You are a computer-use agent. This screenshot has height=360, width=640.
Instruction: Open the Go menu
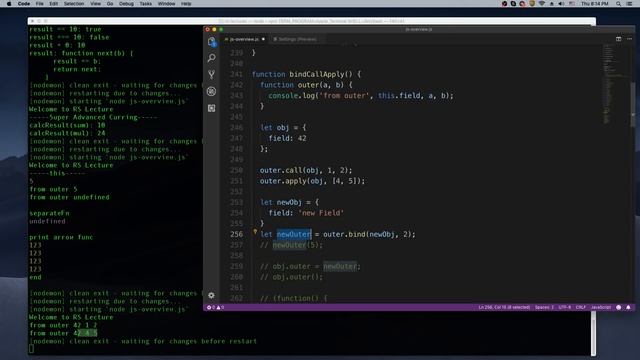[110, 4]
